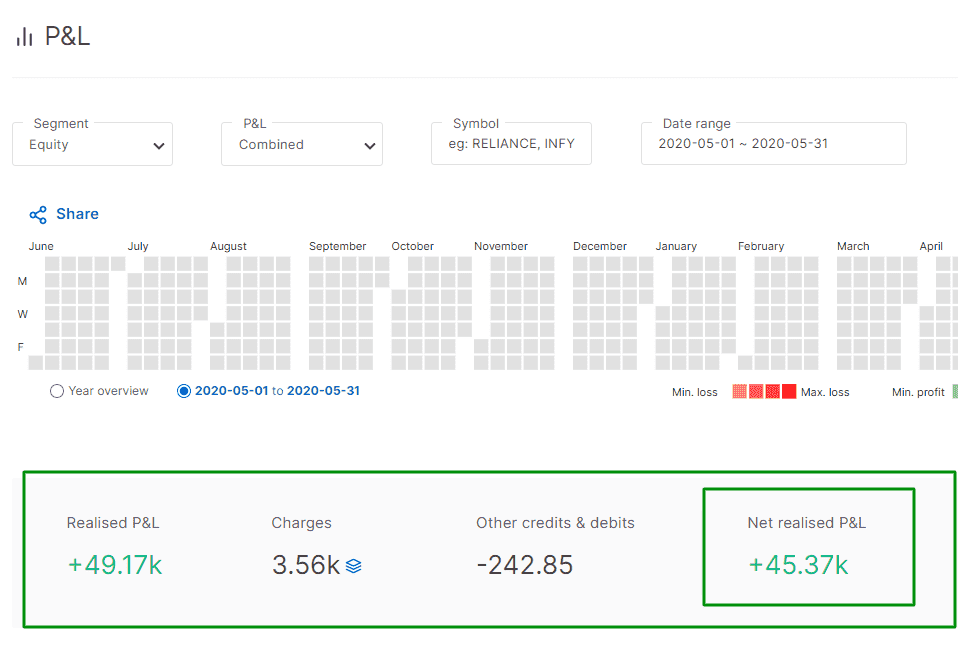The image size is (958, 651).
Task: Click the P&L Combined chevron icon
Action: click(x=370, y=146)
